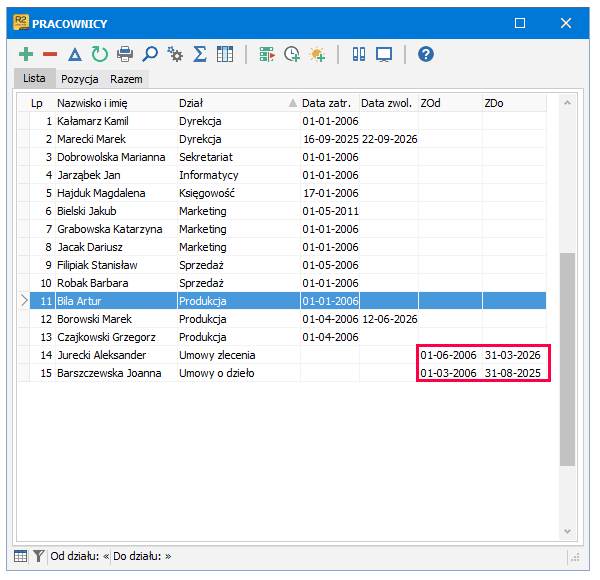Click date 31-03-2026 cell

(x=513, y=355)
